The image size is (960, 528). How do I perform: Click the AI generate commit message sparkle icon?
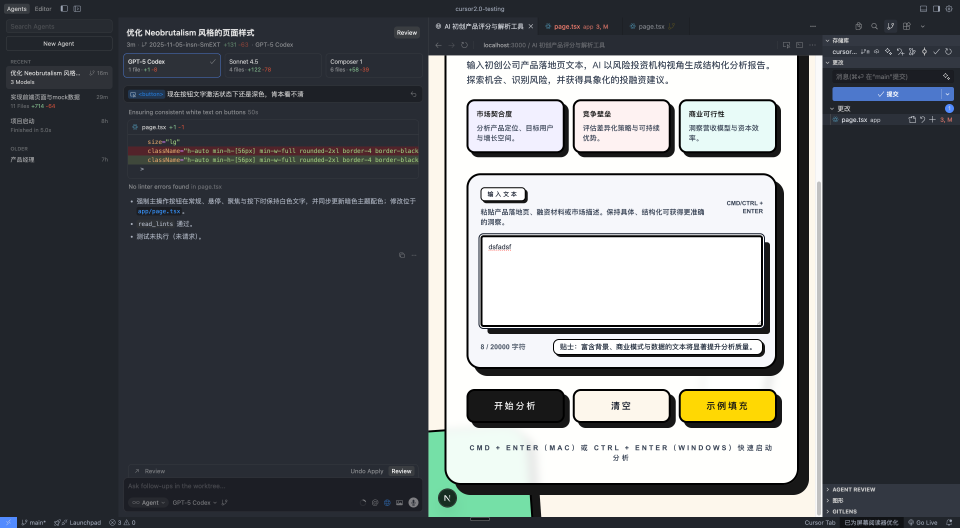coord(945,76)
